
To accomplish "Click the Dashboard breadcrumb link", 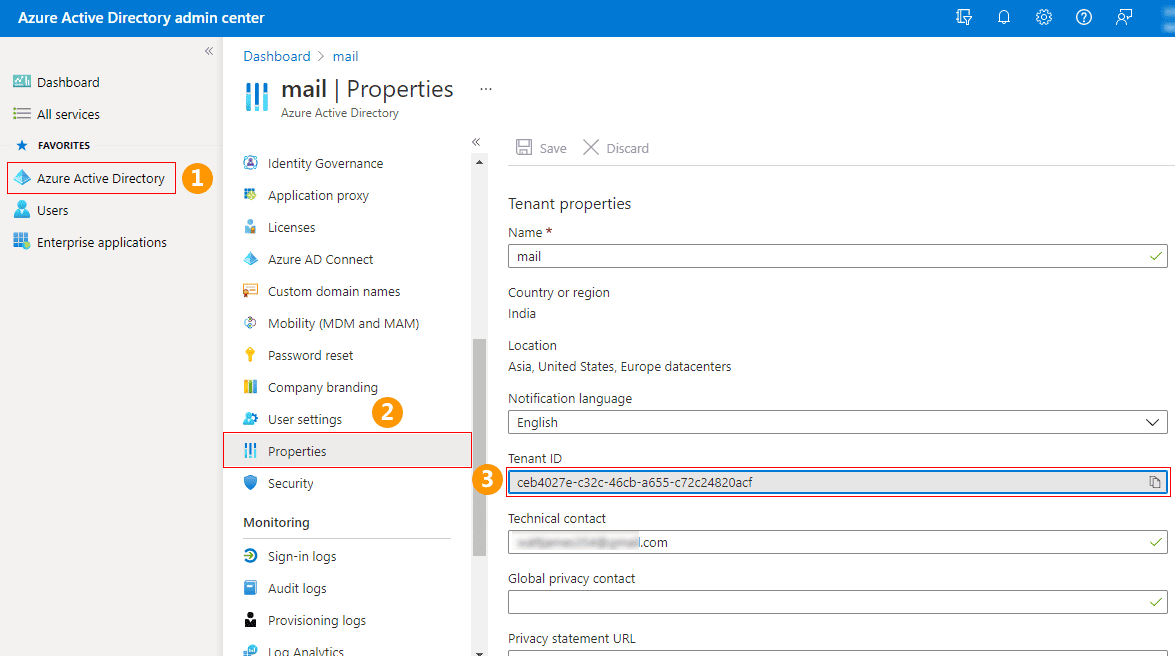I will 276,56.
